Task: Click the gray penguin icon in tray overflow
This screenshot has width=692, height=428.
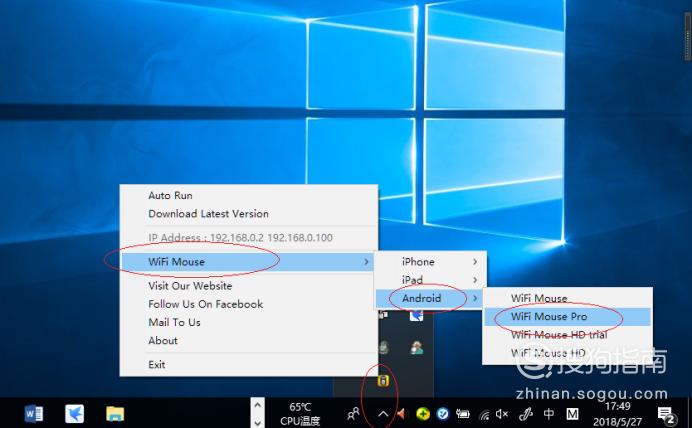Action: [384, 348]
